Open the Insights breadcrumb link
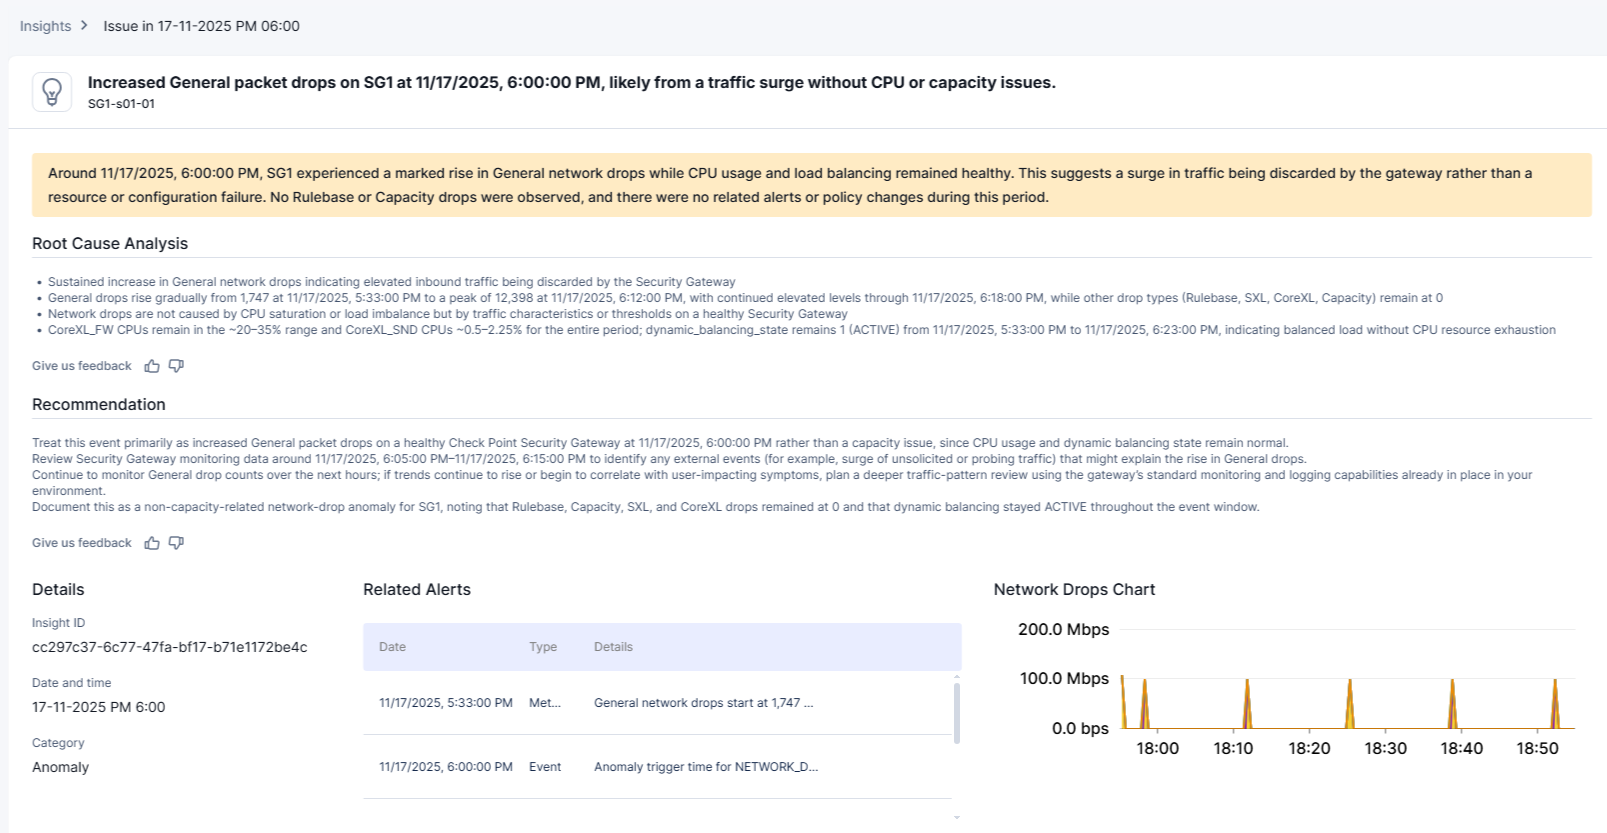The height and width of the screenshot is (833, 1607). 45,26
